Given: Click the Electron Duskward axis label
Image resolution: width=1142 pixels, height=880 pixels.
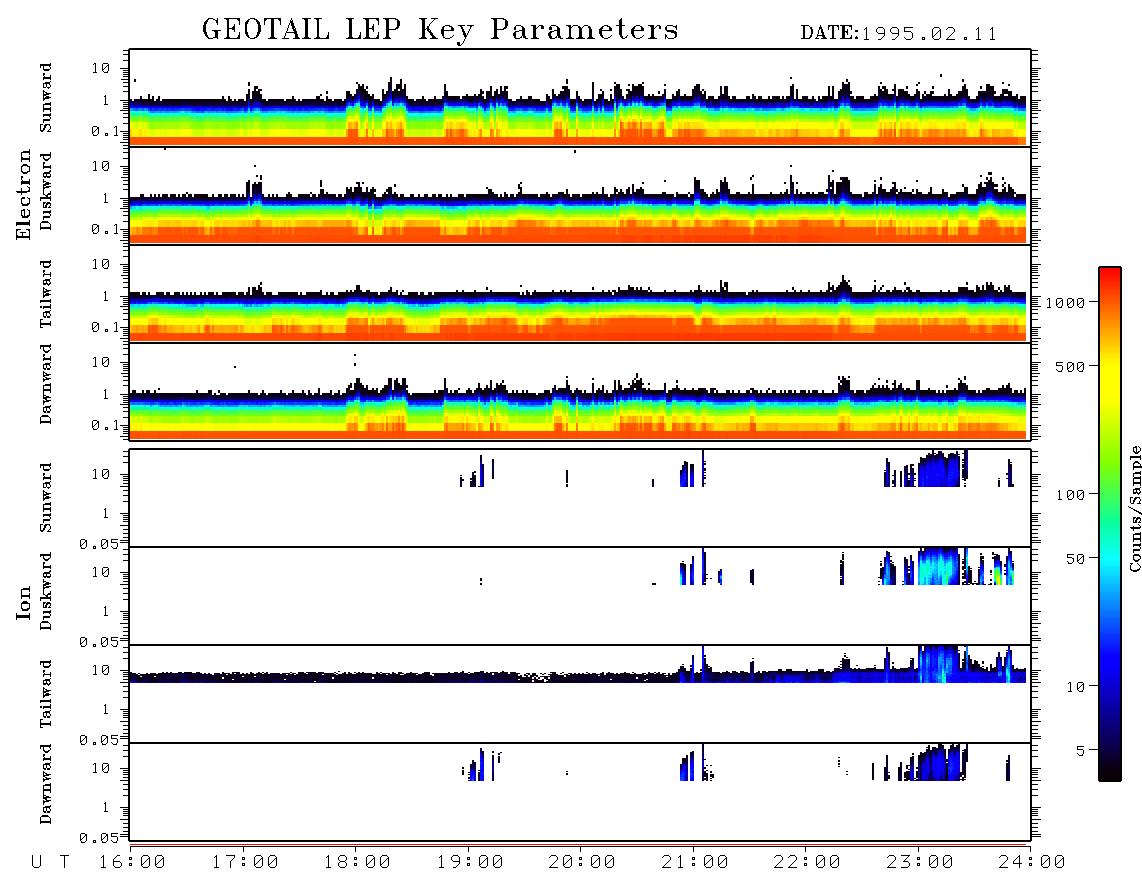Looking at the screenshot, I should pos(46,191).
